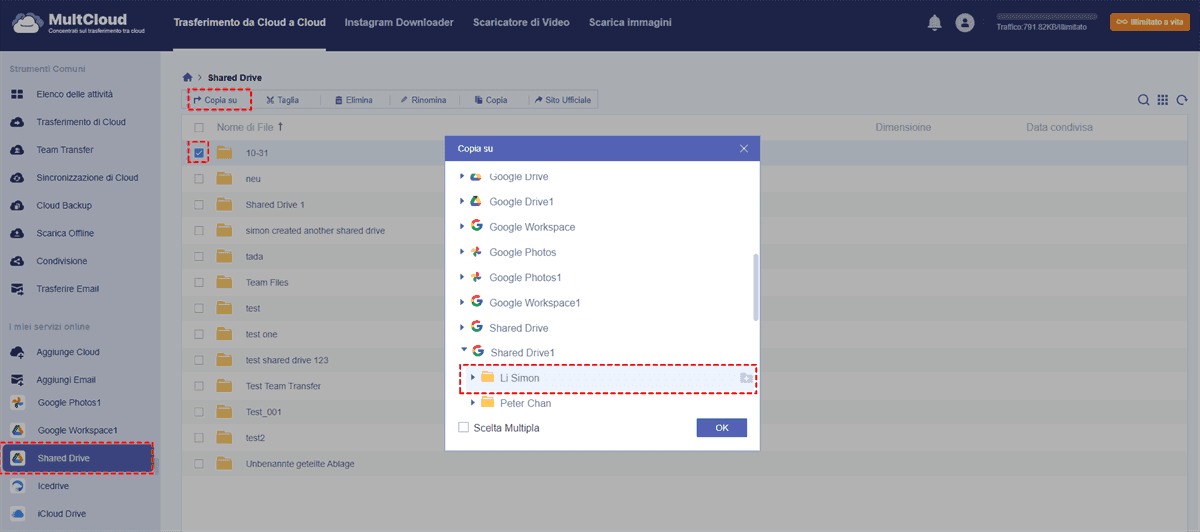Click new folder icon beside Li Simon

coord(746,378)
